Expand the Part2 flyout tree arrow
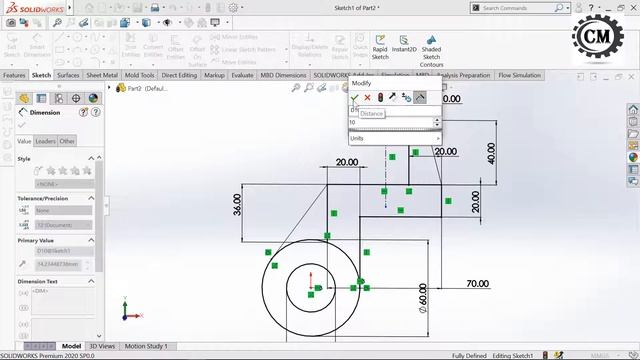The image size is (640, 360). pos(109,88)
